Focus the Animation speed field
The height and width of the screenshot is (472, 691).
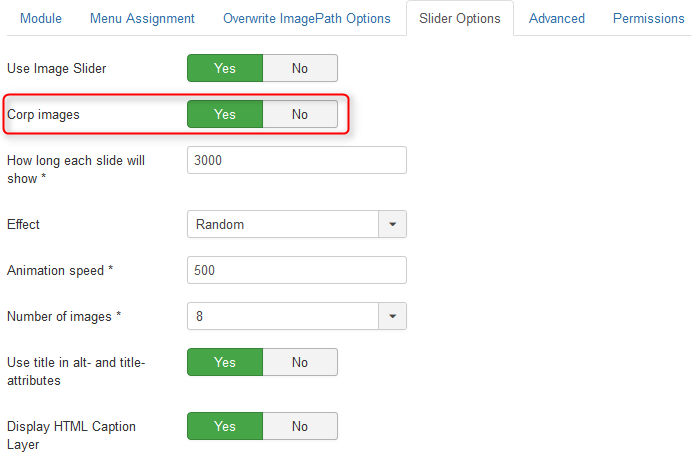pyautogui.click(x=296, y=270)
